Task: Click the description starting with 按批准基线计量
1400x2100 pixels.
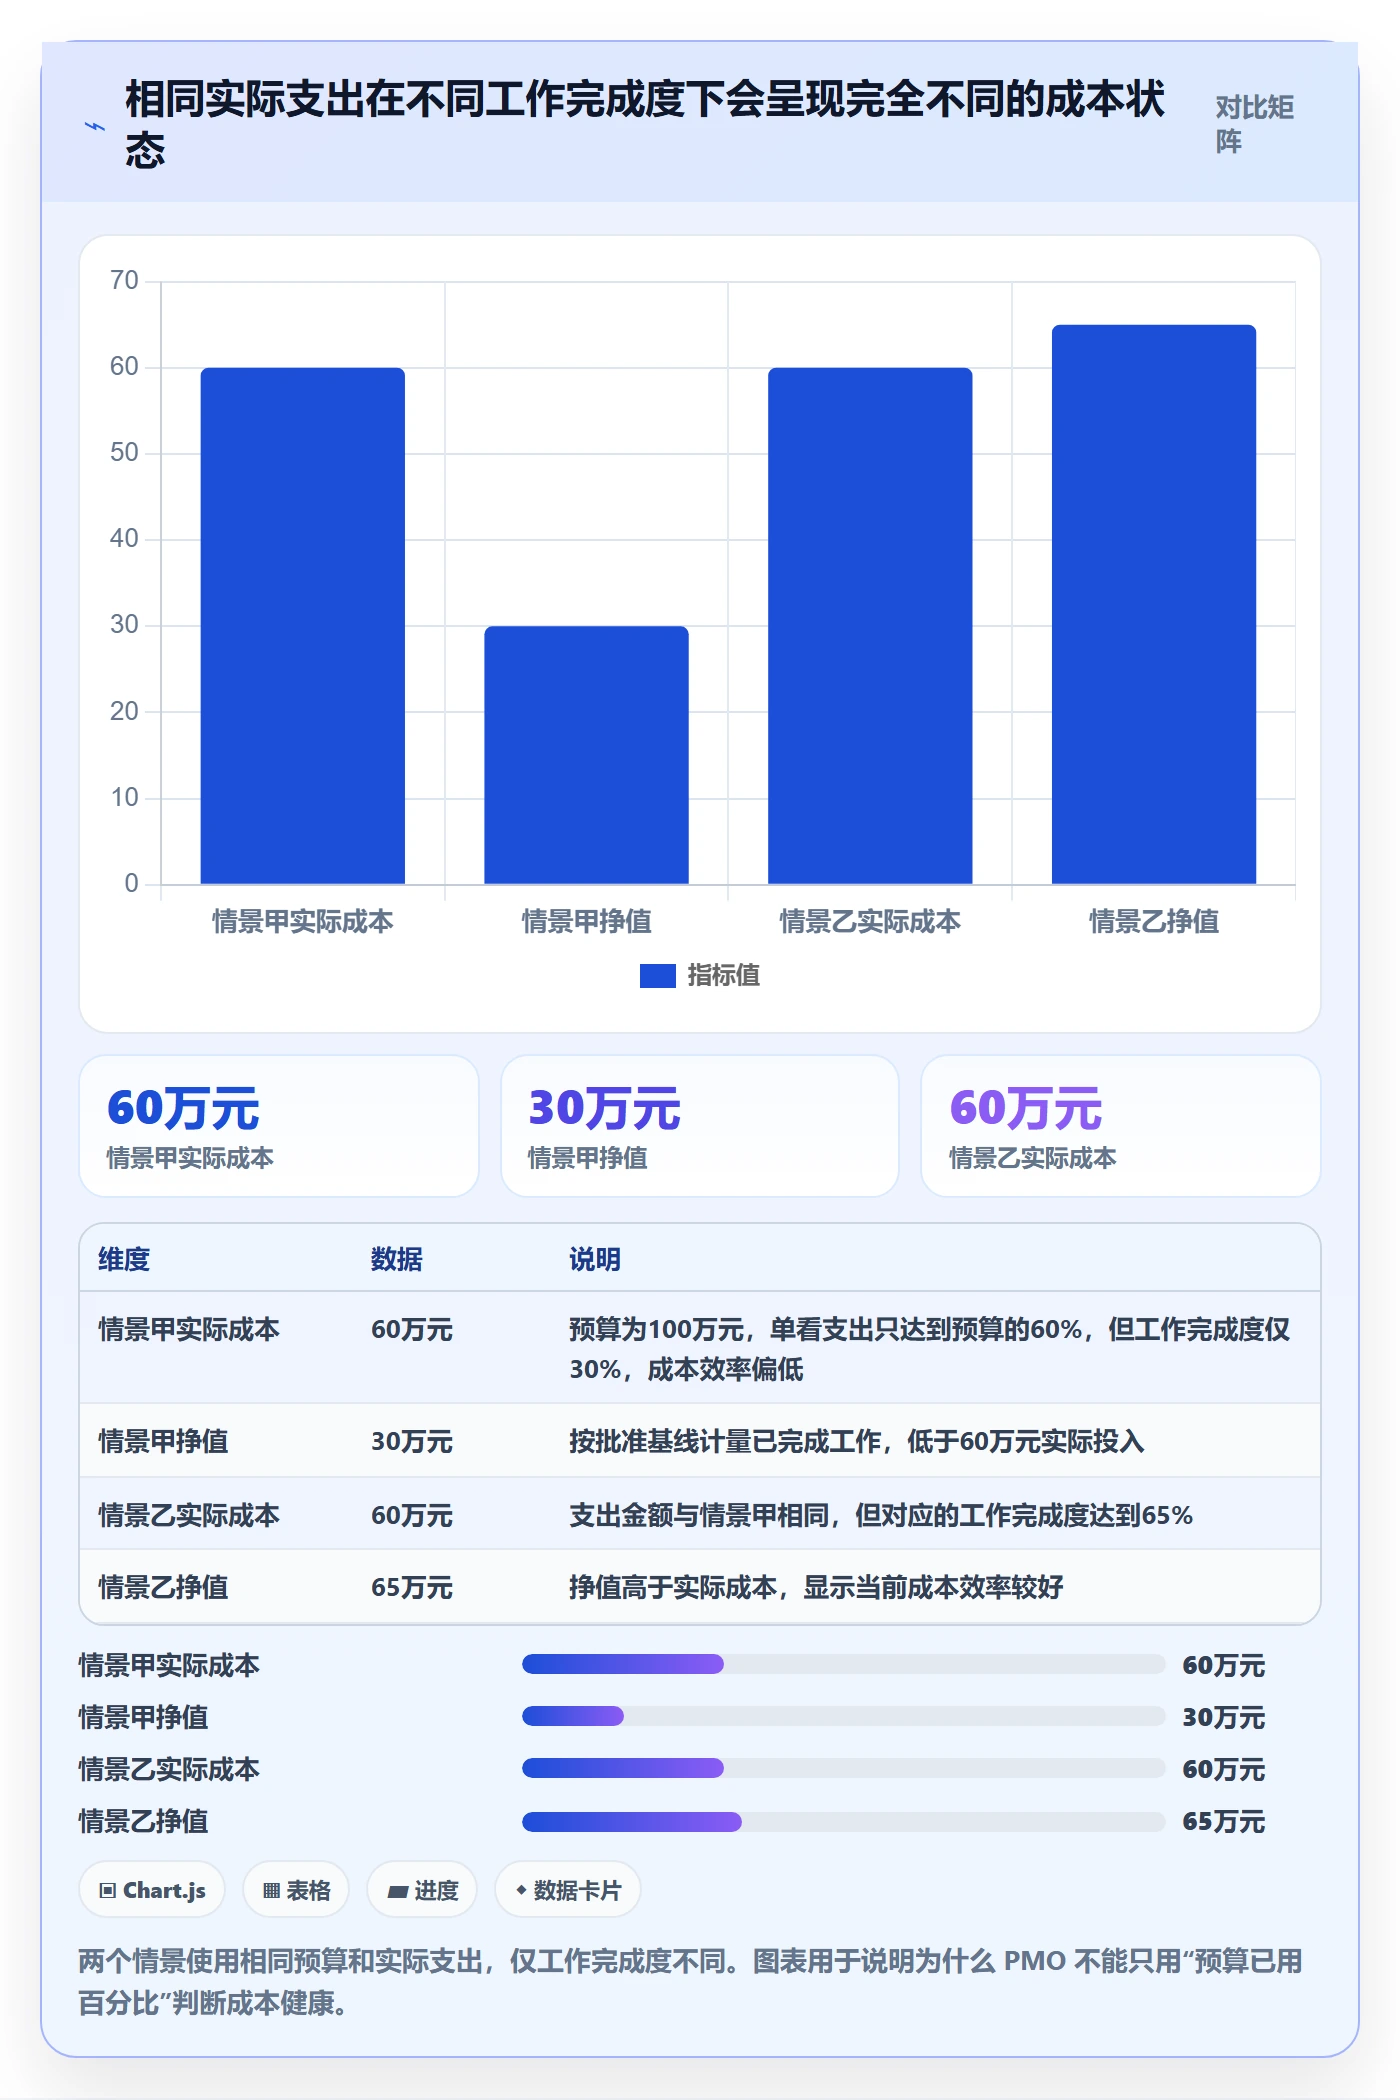Action: (x=857, y=1441)
